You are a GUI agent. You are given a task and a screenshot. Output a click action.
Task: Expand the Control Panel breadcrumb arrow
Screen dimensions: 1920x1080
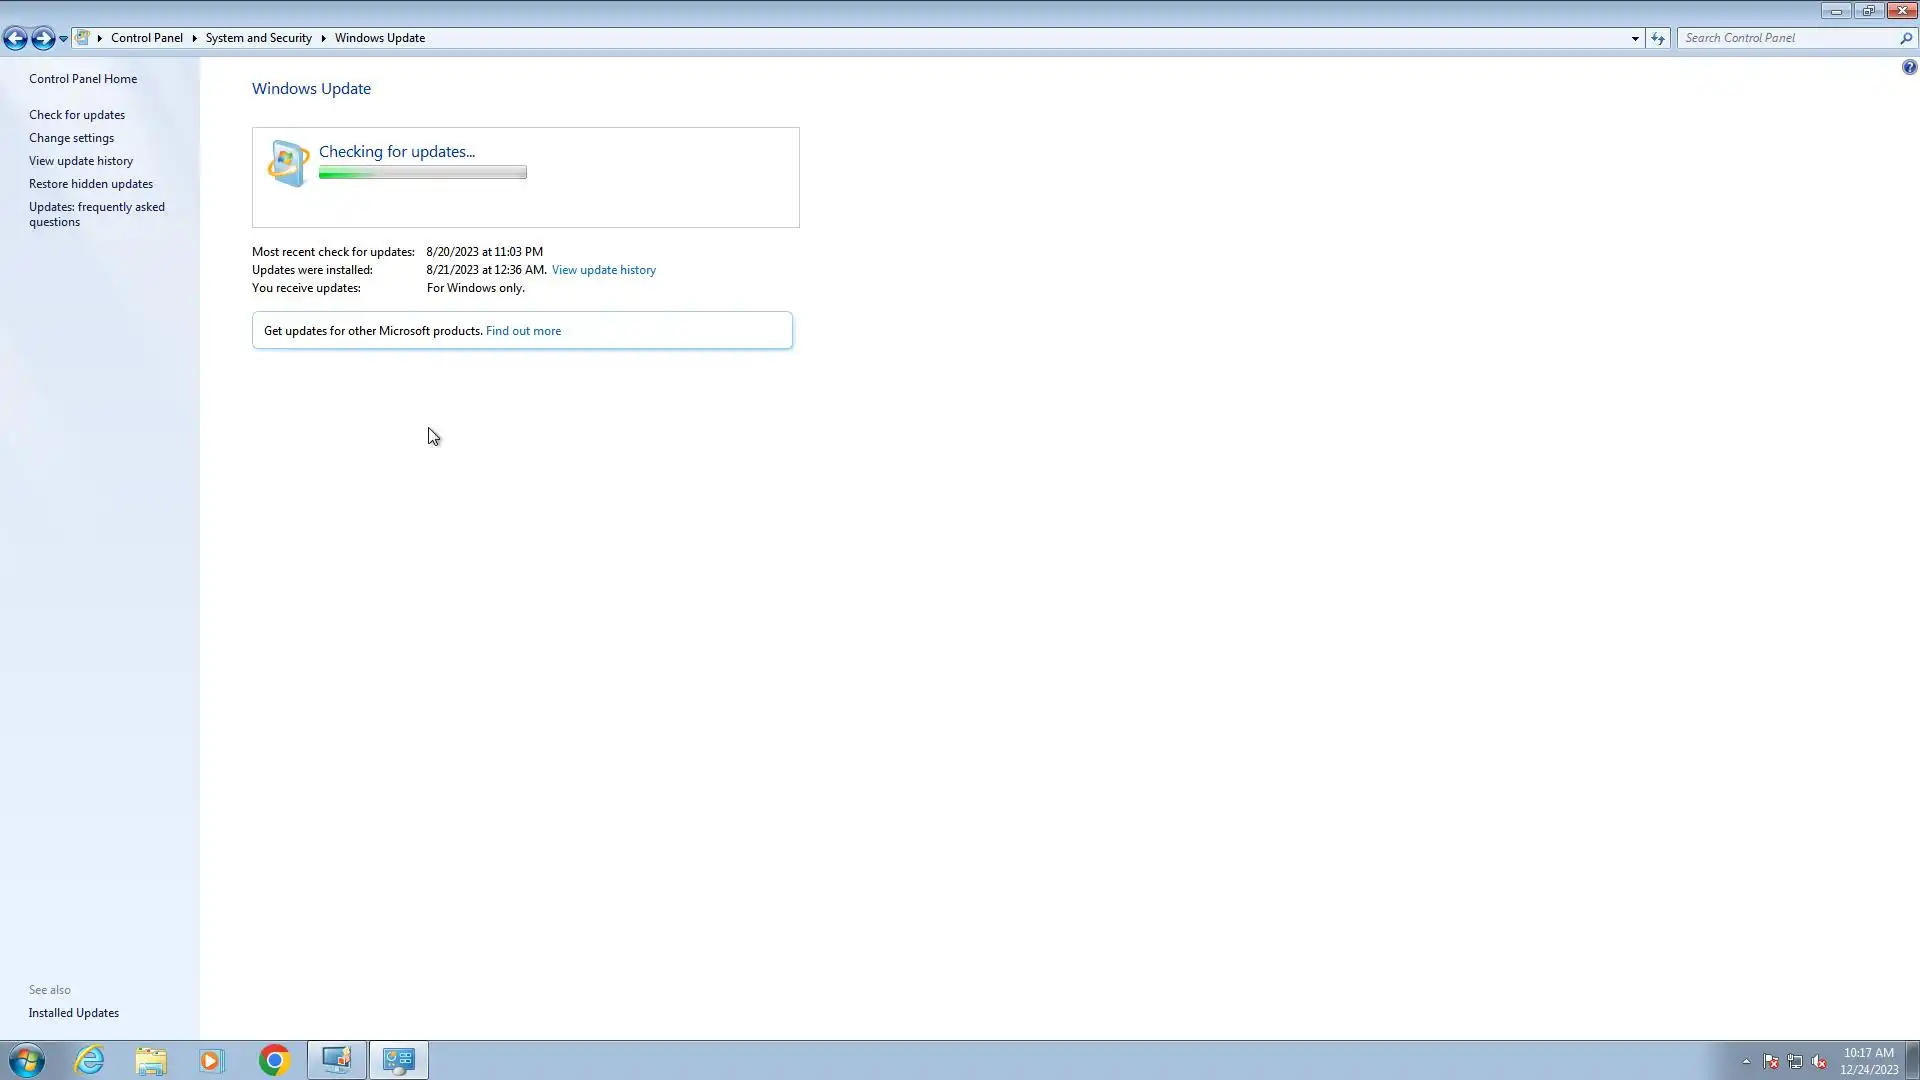pyautogui.click(x=194, y=38)
